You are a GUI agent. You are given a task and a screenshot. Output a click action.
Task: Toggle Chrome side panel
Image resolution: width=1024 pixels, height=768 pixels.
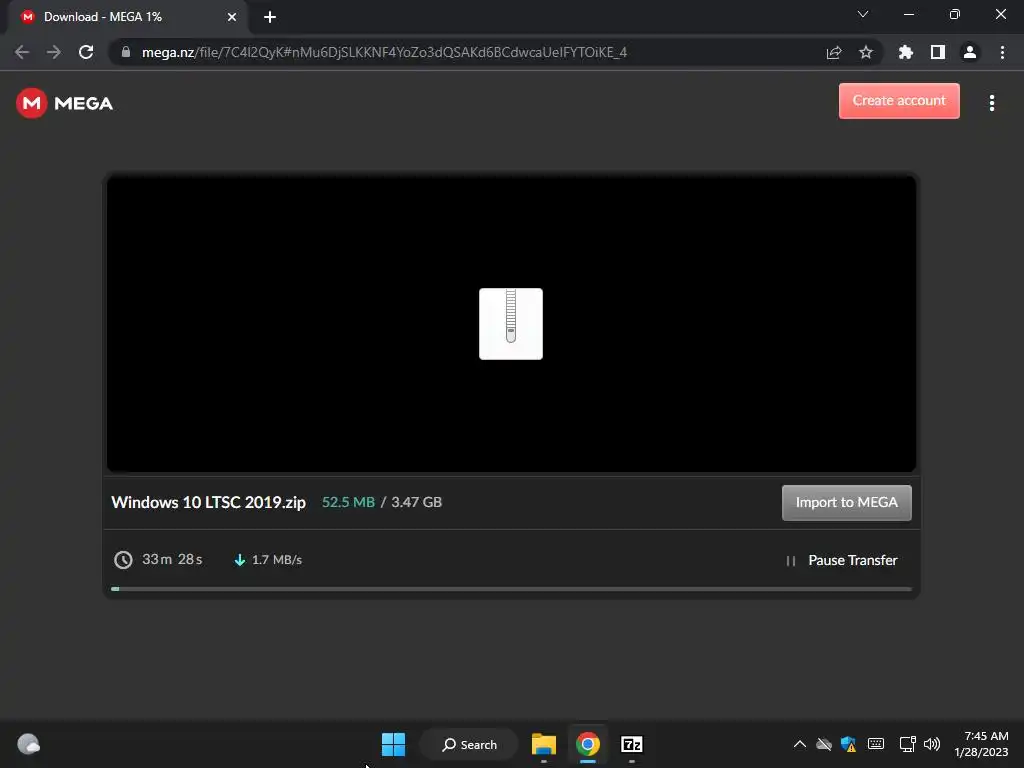point(938,52)
